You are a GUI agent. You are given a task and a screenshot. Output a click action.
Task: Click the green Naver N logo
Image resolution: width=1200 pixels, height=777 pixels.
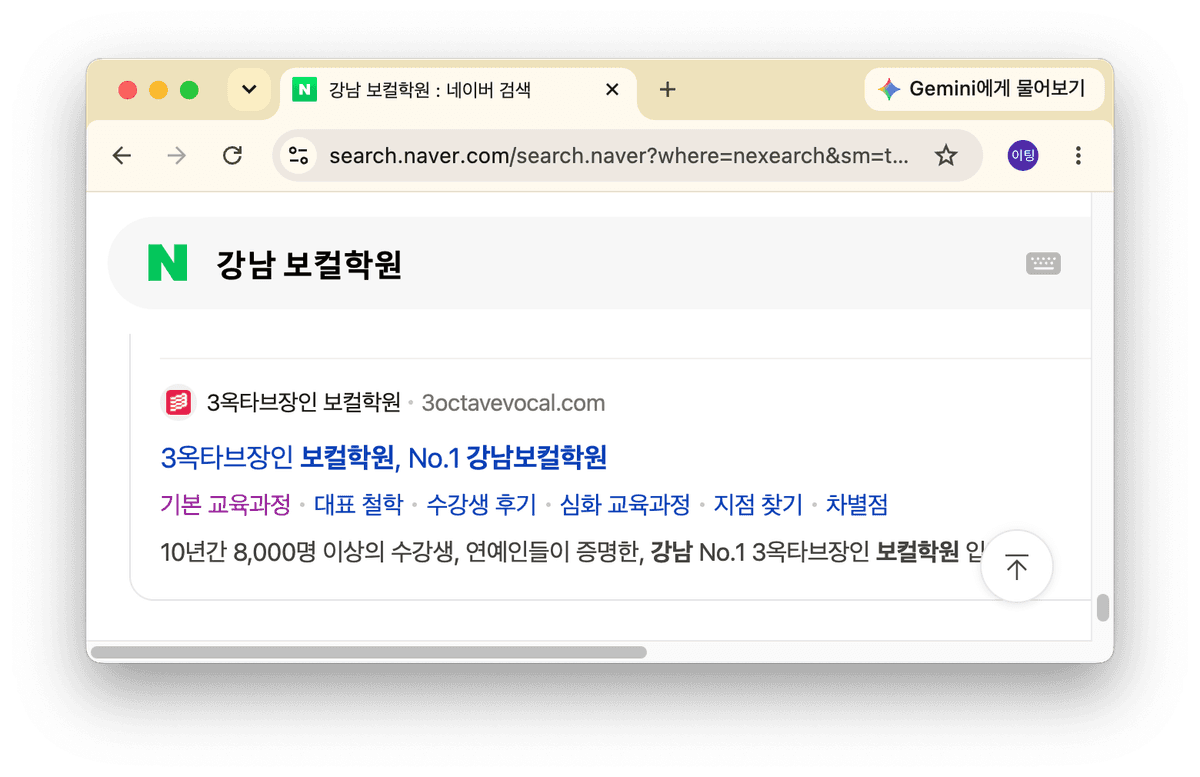pyautogui.click(x=168, y=263)
